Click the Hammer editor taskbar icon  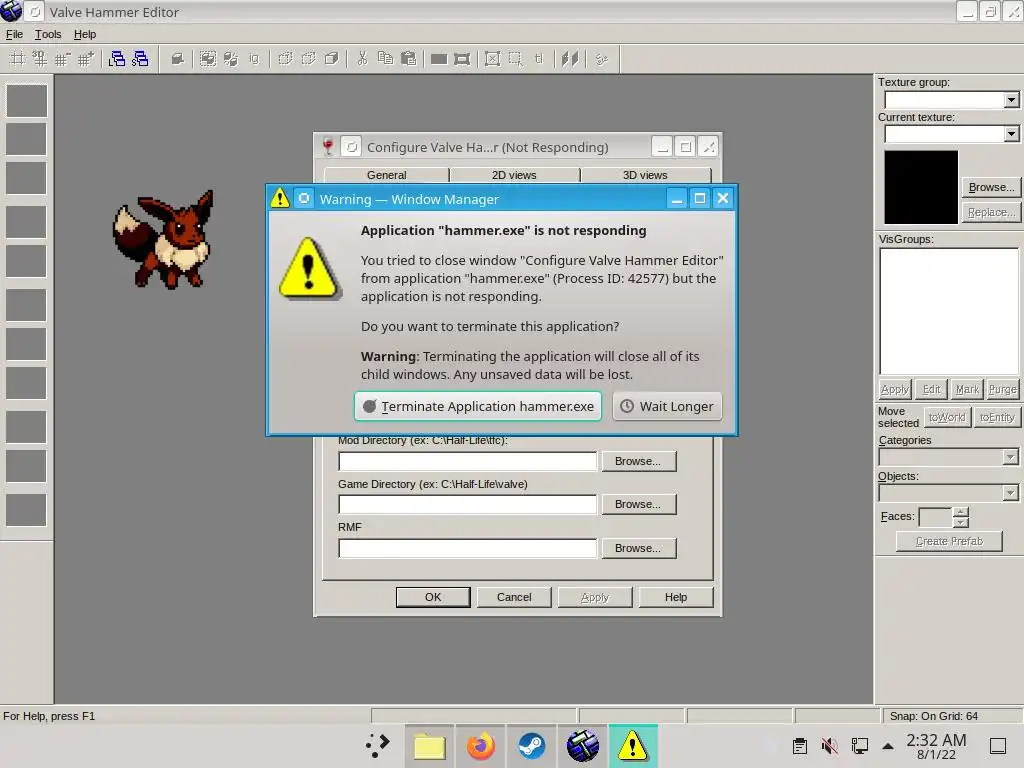pyautogui.click(x=583, y=746)
